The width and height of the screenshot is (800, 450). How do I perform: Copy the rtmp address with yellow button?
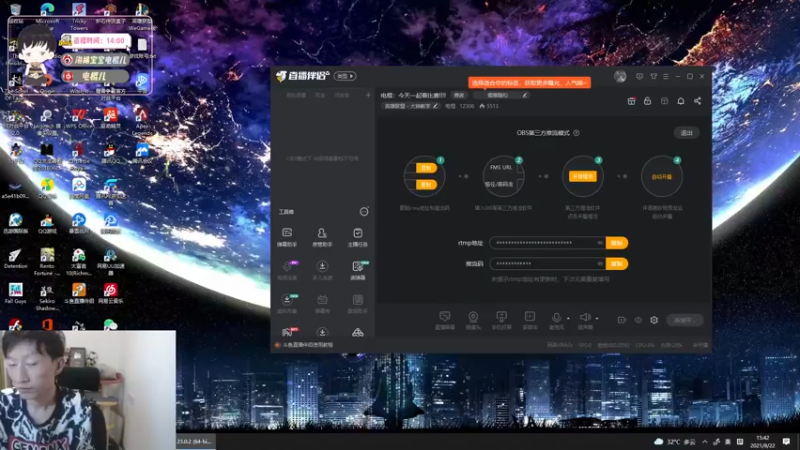pos(617,243)
